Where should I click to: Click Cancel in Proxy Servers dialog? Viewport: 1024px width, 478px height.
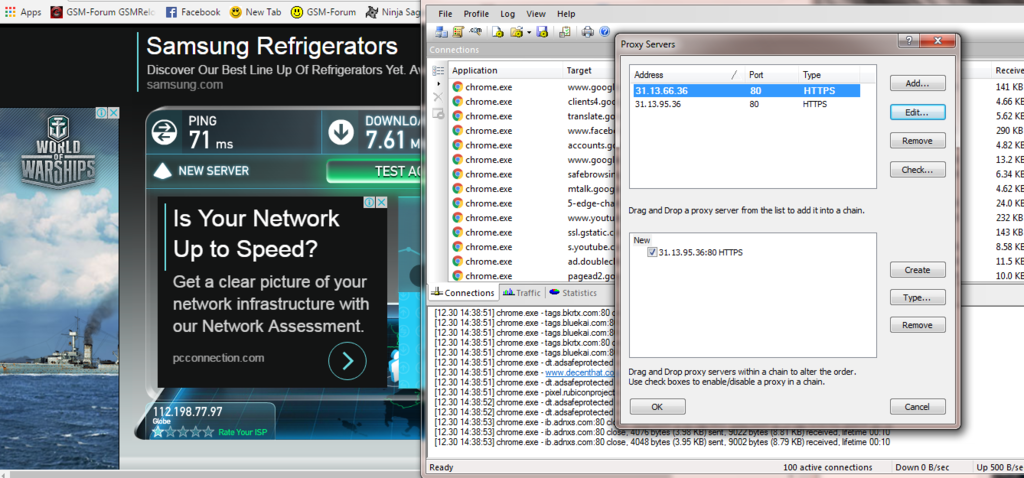pos(918,407)
